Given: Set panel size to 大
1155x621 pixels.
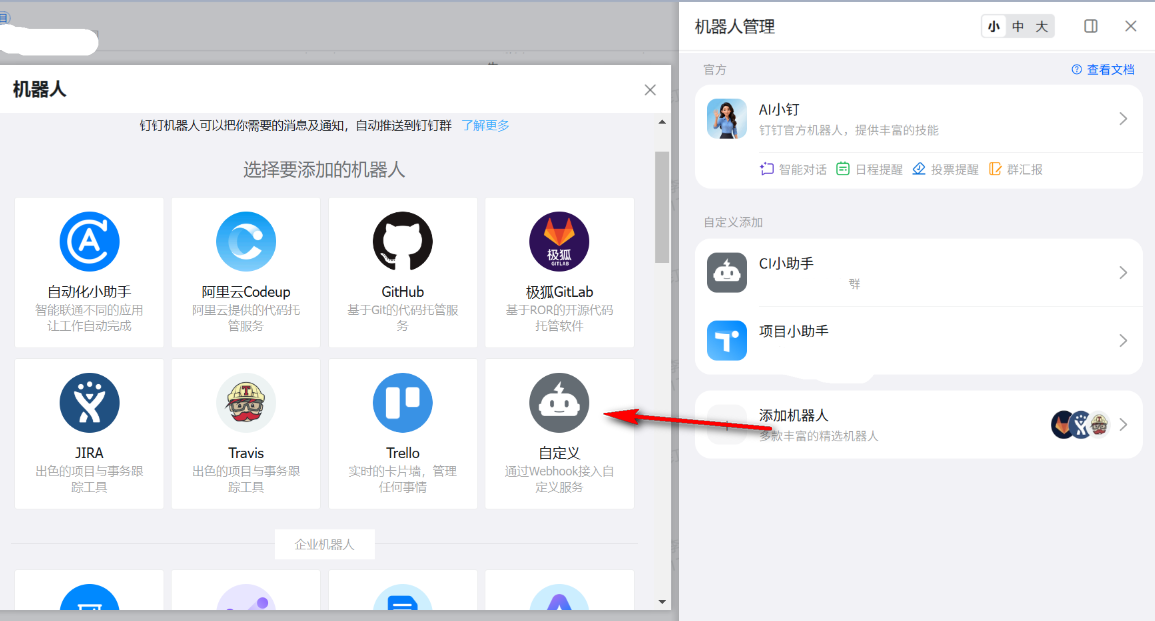Looking at the screenshot, I should pos(1042,27).
